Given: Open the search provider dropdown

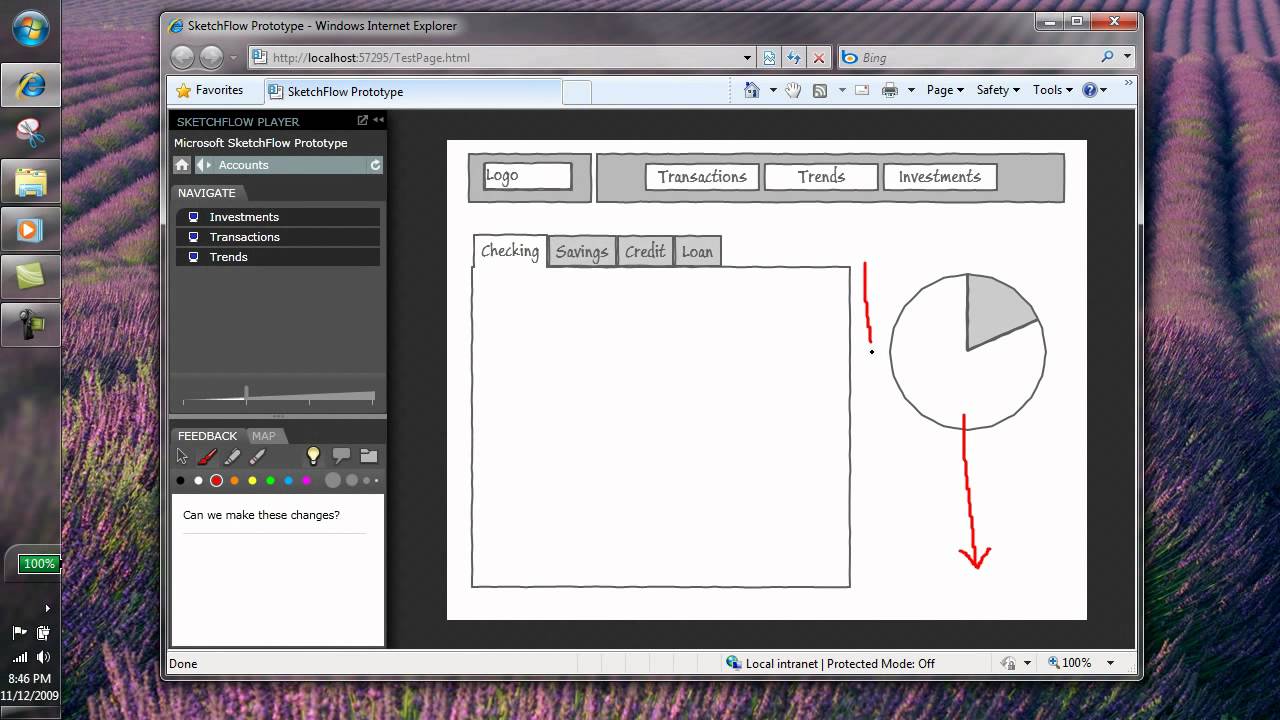Looking at the screenshot, I should (1127, 57).
